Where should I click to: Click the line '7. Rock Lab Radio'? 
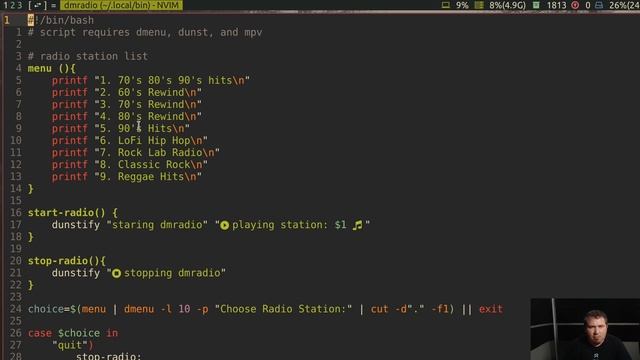coord(136,153)
